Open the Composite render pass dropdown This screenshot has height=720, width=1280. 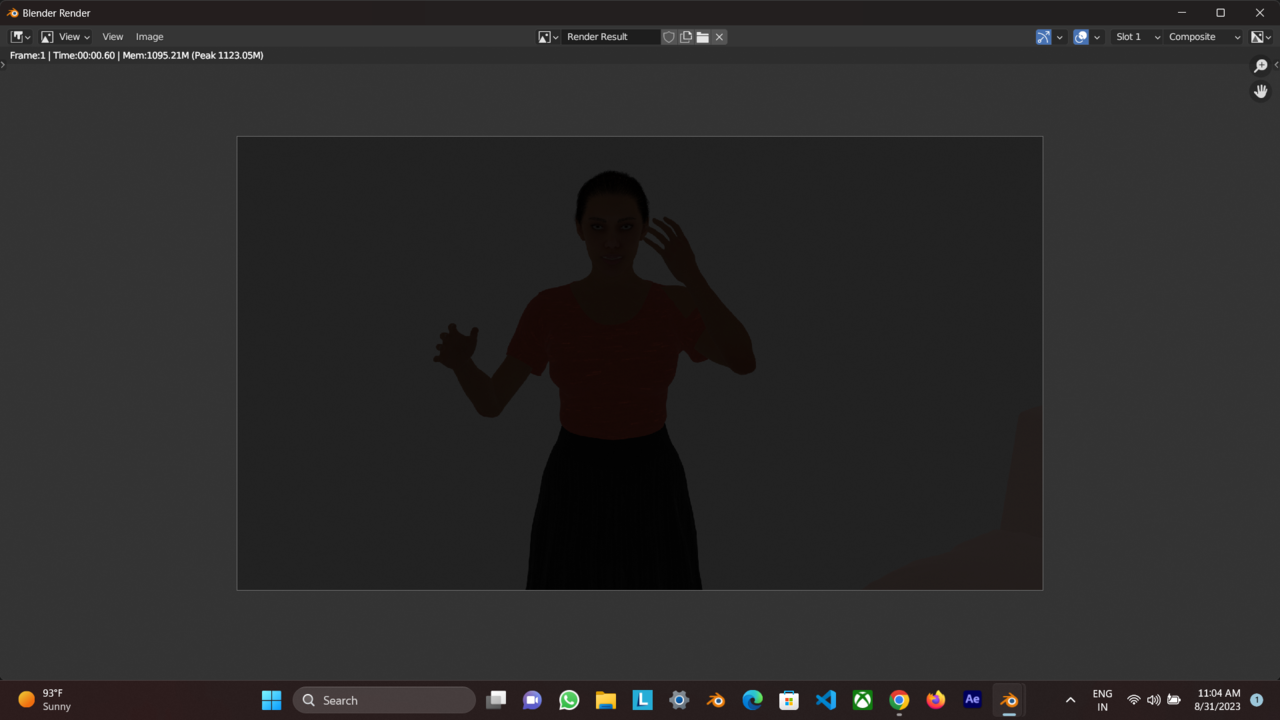pyautogui.click(x=1200, y=36)
